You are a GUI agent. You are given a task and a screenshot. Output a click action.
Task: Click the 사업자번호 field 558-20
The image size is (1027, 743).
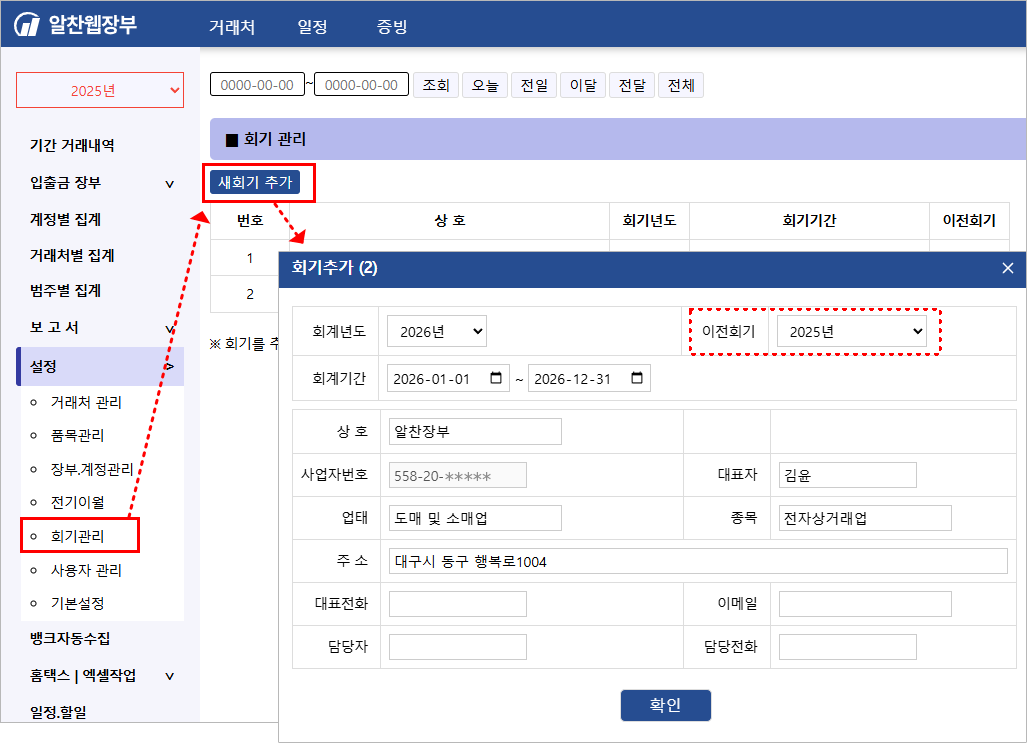point(457,475)
